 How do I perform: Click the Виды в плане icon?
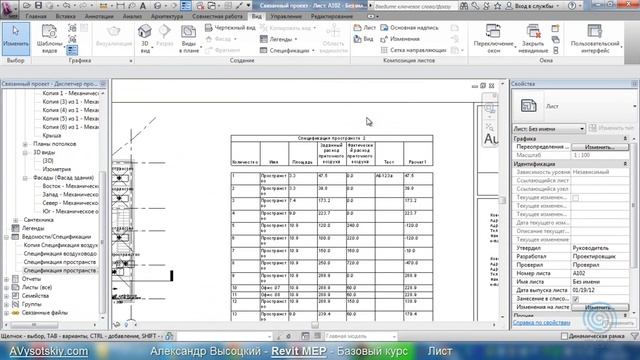(188, 32)
